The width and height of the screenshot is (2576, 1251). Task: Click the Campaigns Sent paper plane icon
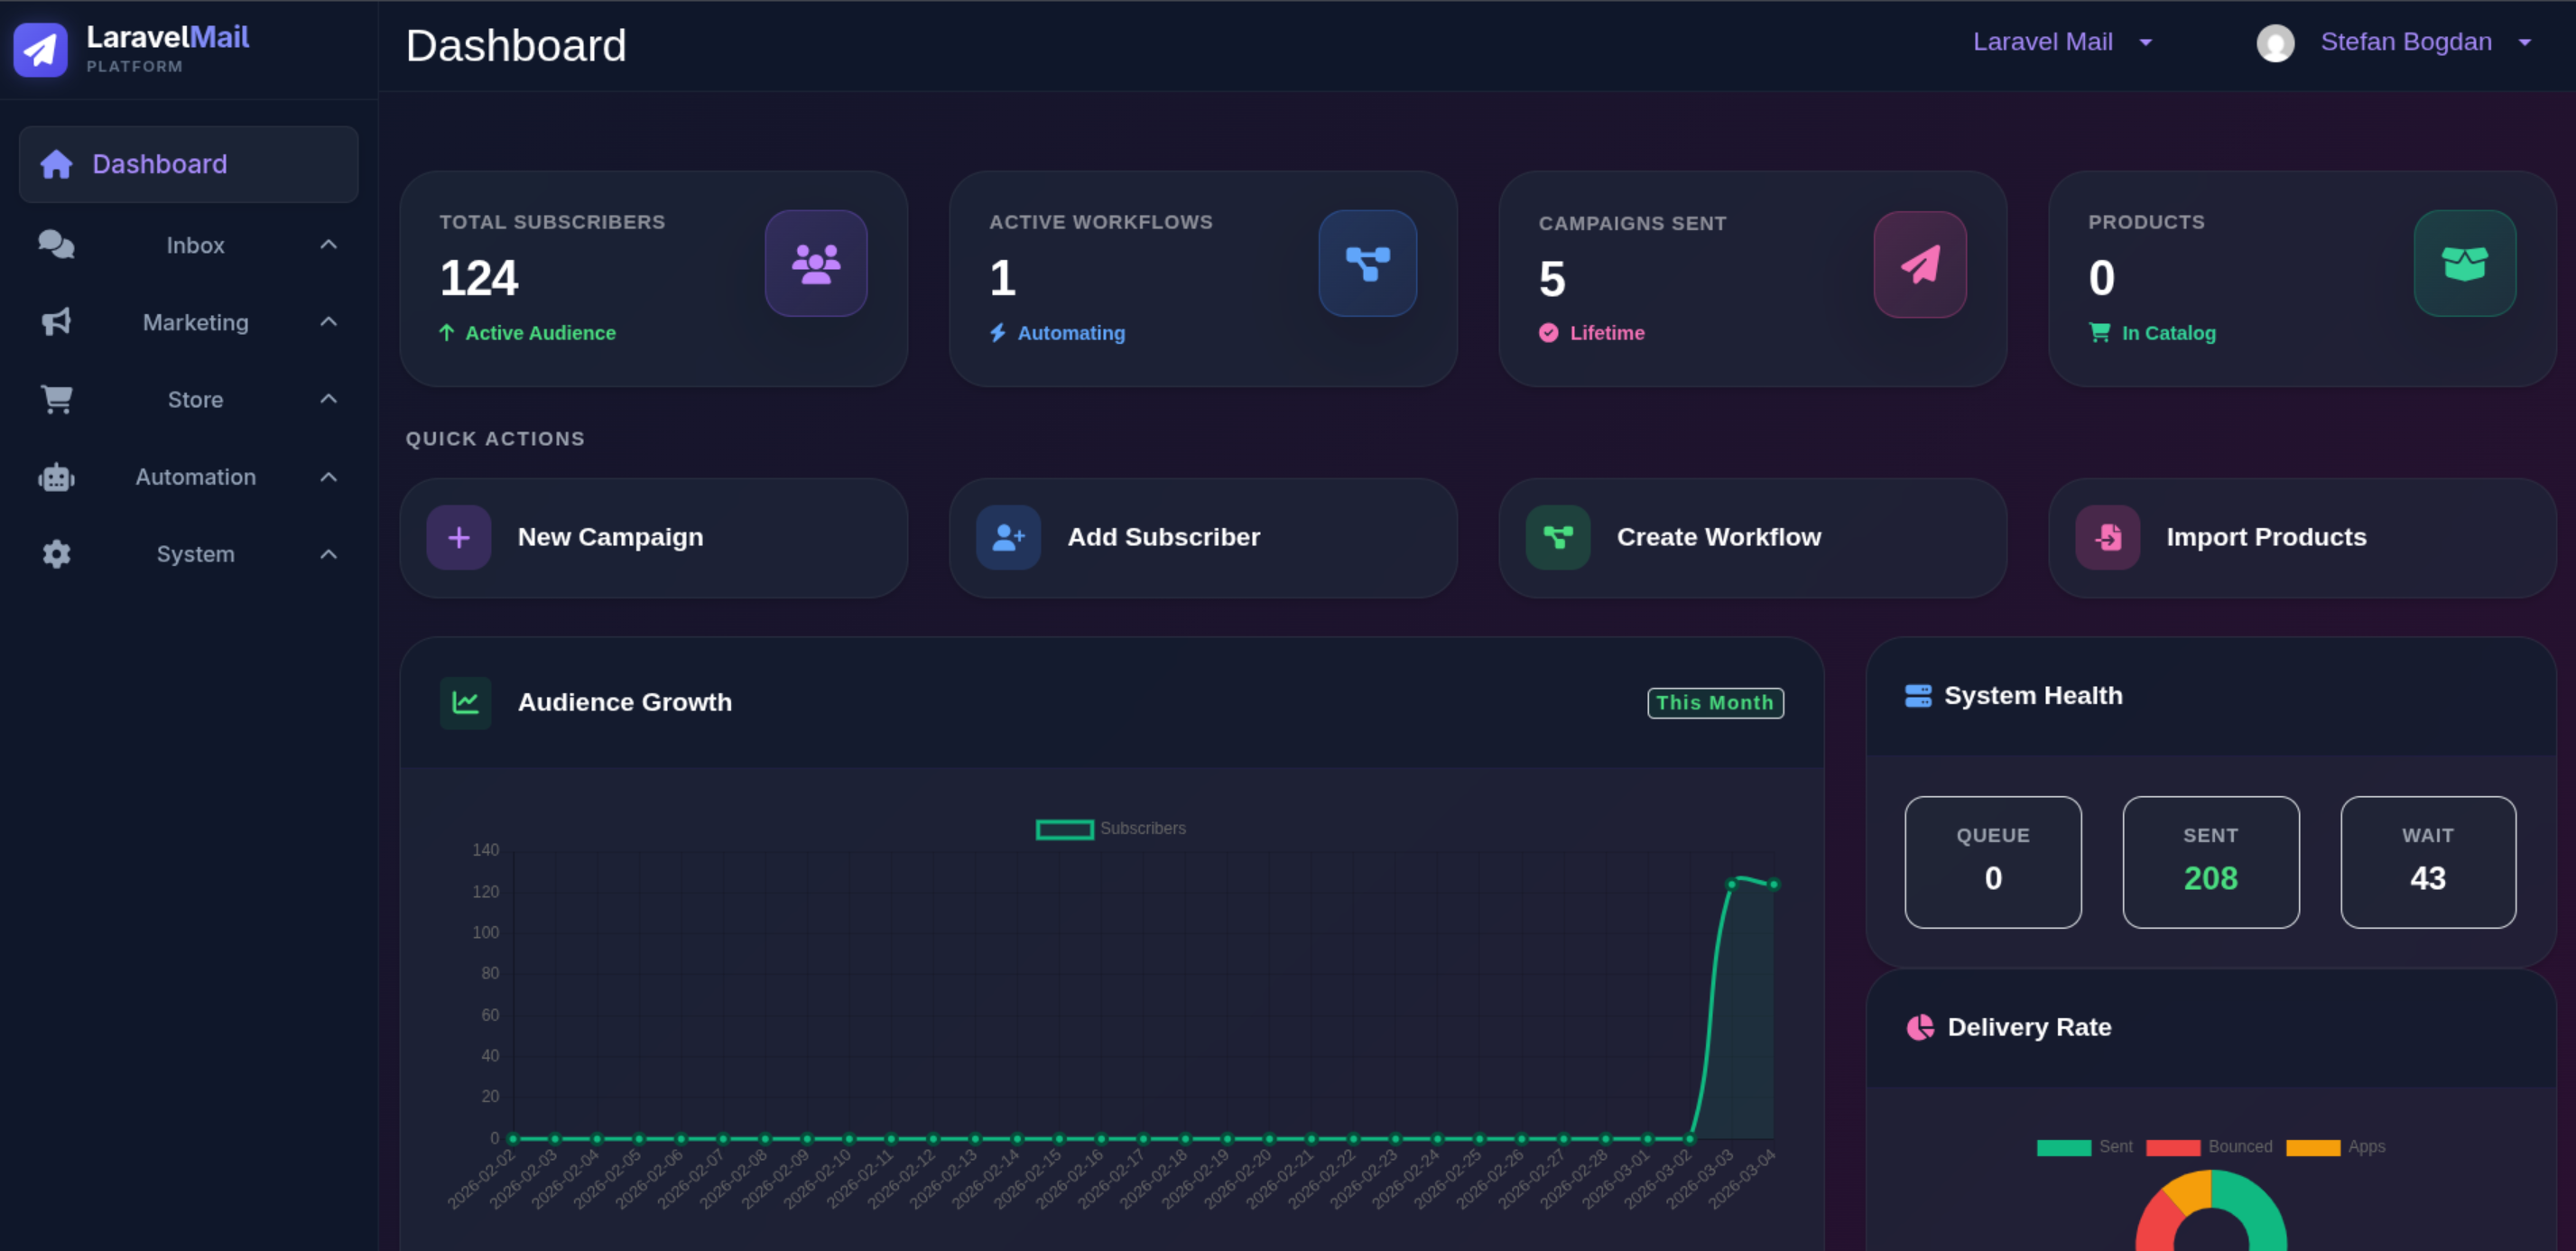pos(1920,264)
